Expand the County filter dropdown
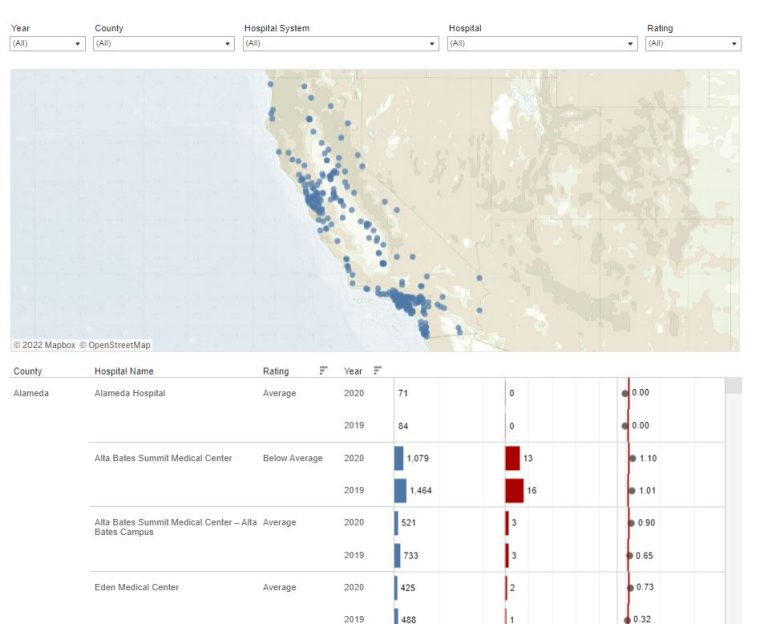The height and width of the screenshot is (624, 768). 163,44
